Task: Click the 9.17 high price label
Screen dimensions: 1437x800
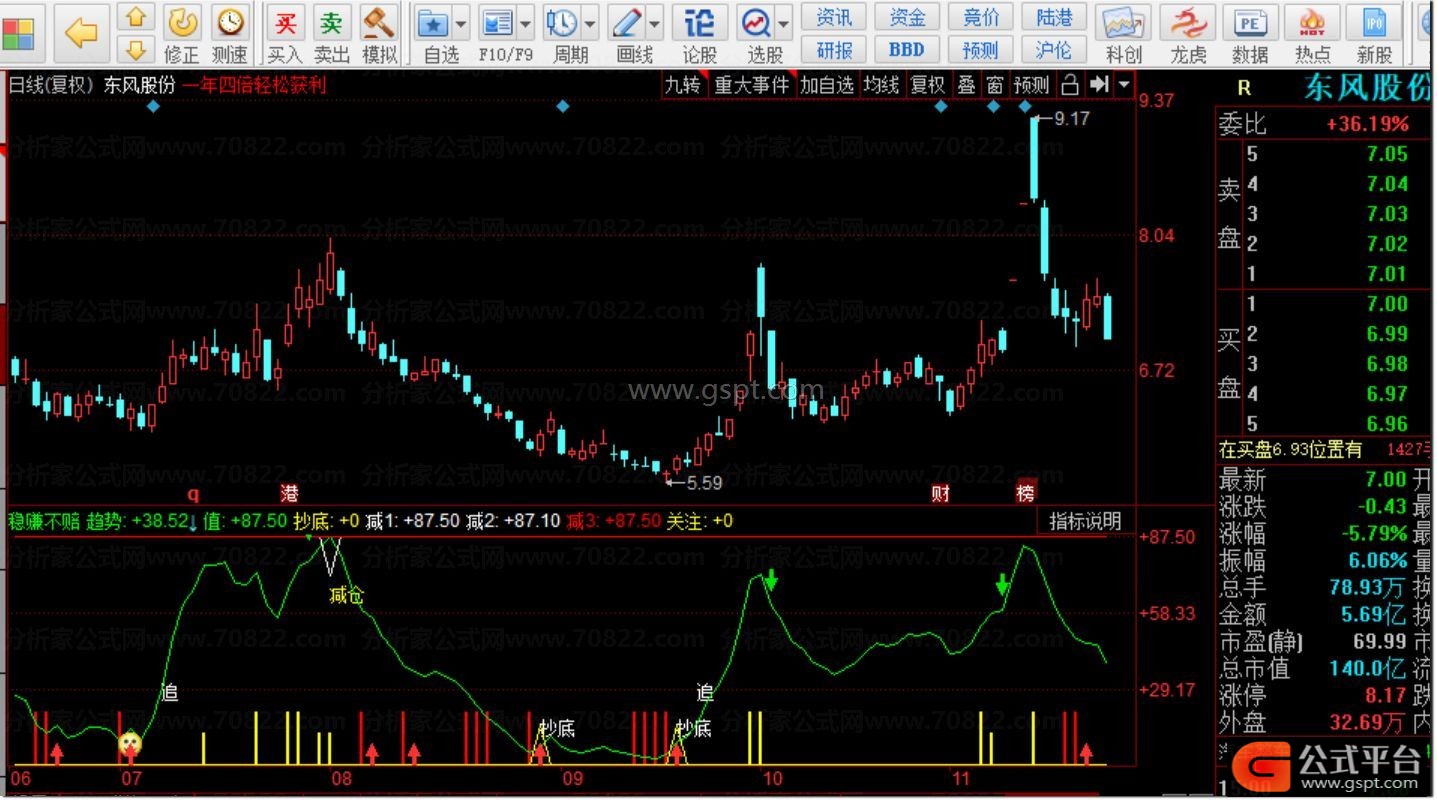Action: [1071, 118]
